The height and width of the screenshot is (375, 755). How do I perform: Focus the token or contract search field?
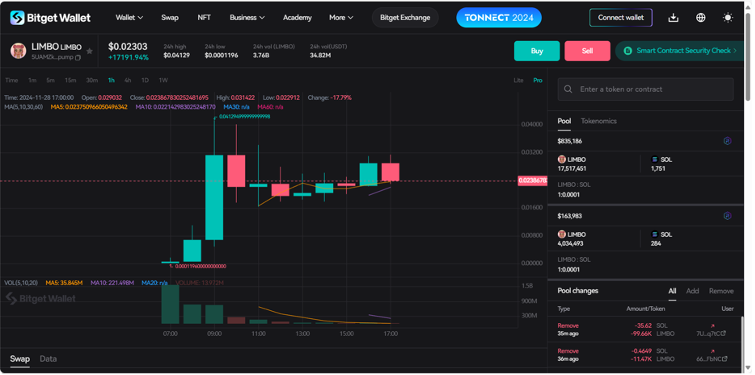pyautogui.click(x=646, y=90)
